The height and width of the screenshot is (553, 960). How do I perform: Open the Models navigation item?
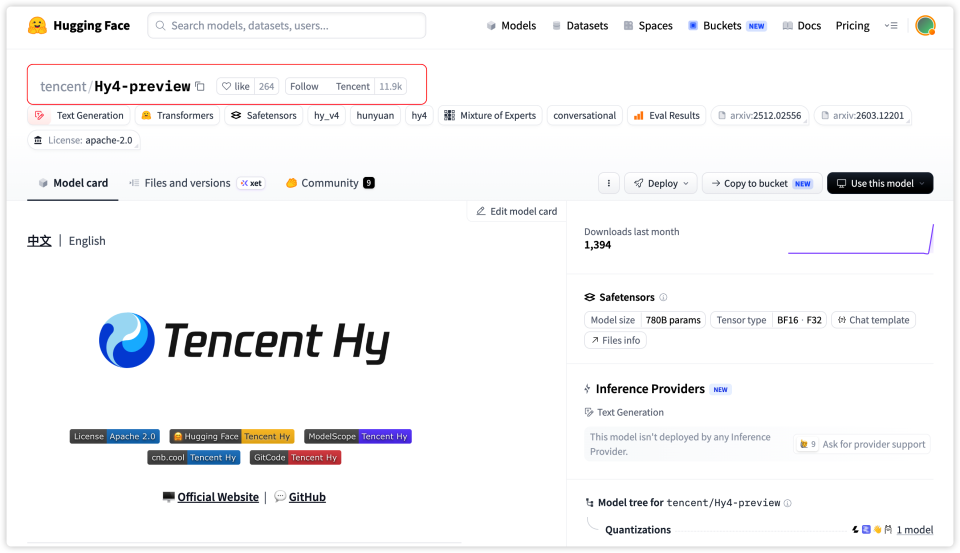(511, 26)
